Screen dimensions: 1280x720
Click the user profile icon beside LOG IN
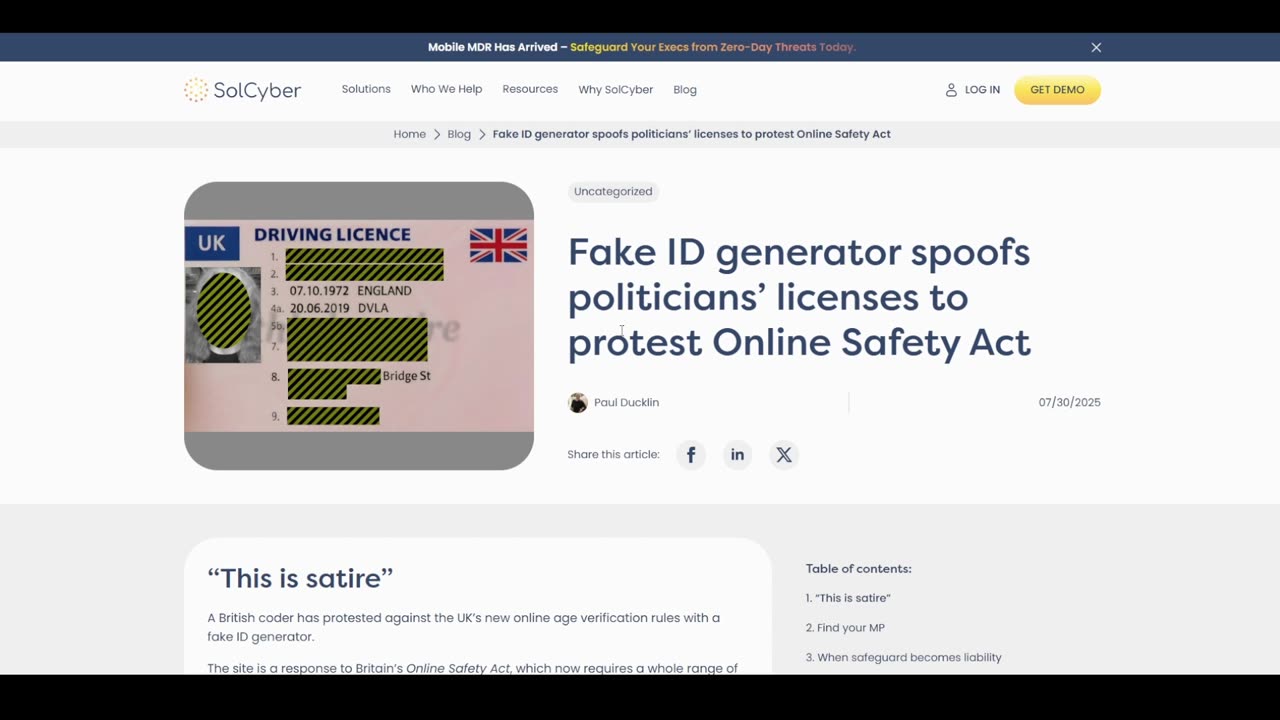[951, 90]
